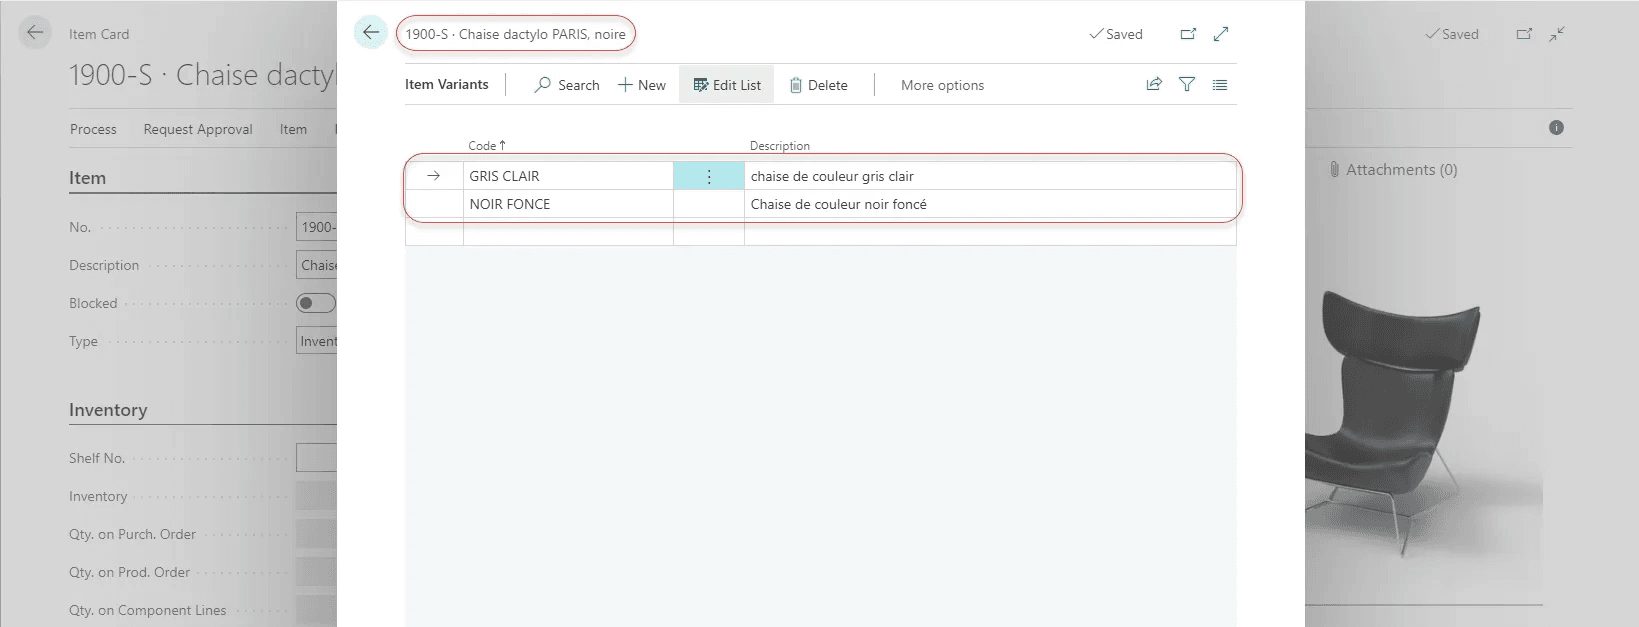This screenshot has height=627, width=1639.
Task: Open the information icon on Item Card
Action: [x=1556, y=128]
